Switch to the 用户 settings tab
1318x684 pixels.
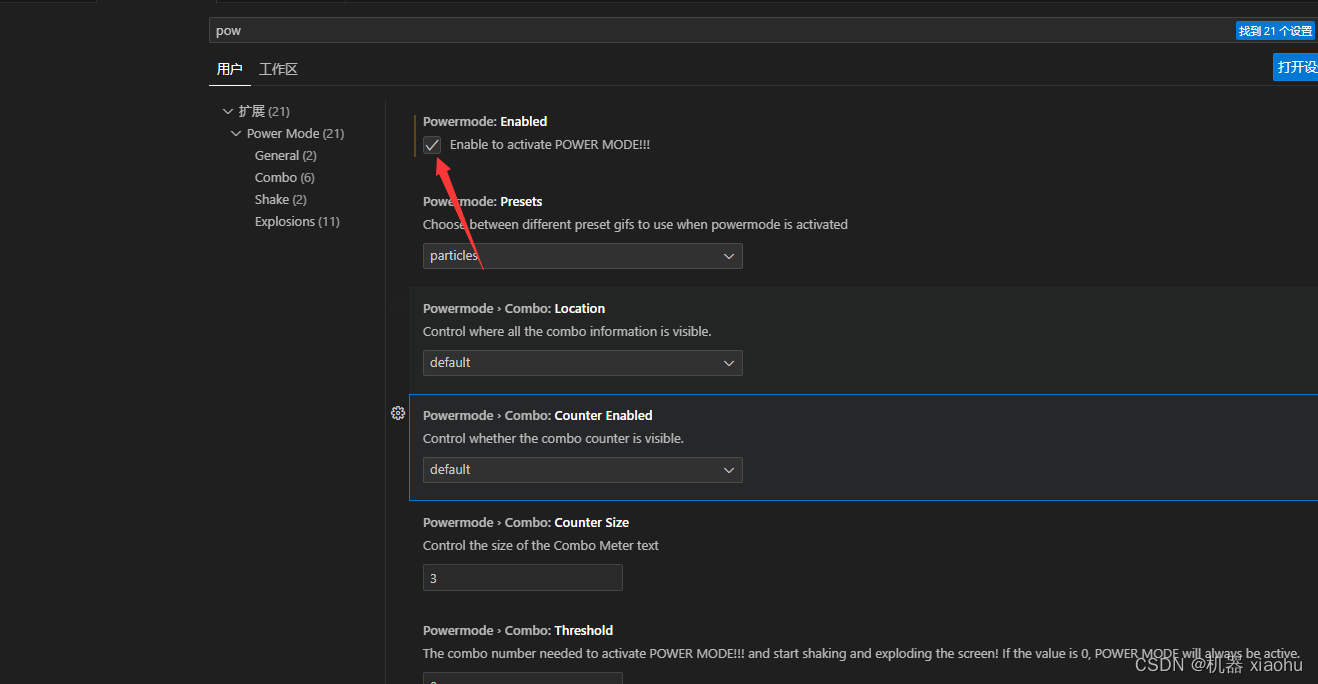click(230, 69)
